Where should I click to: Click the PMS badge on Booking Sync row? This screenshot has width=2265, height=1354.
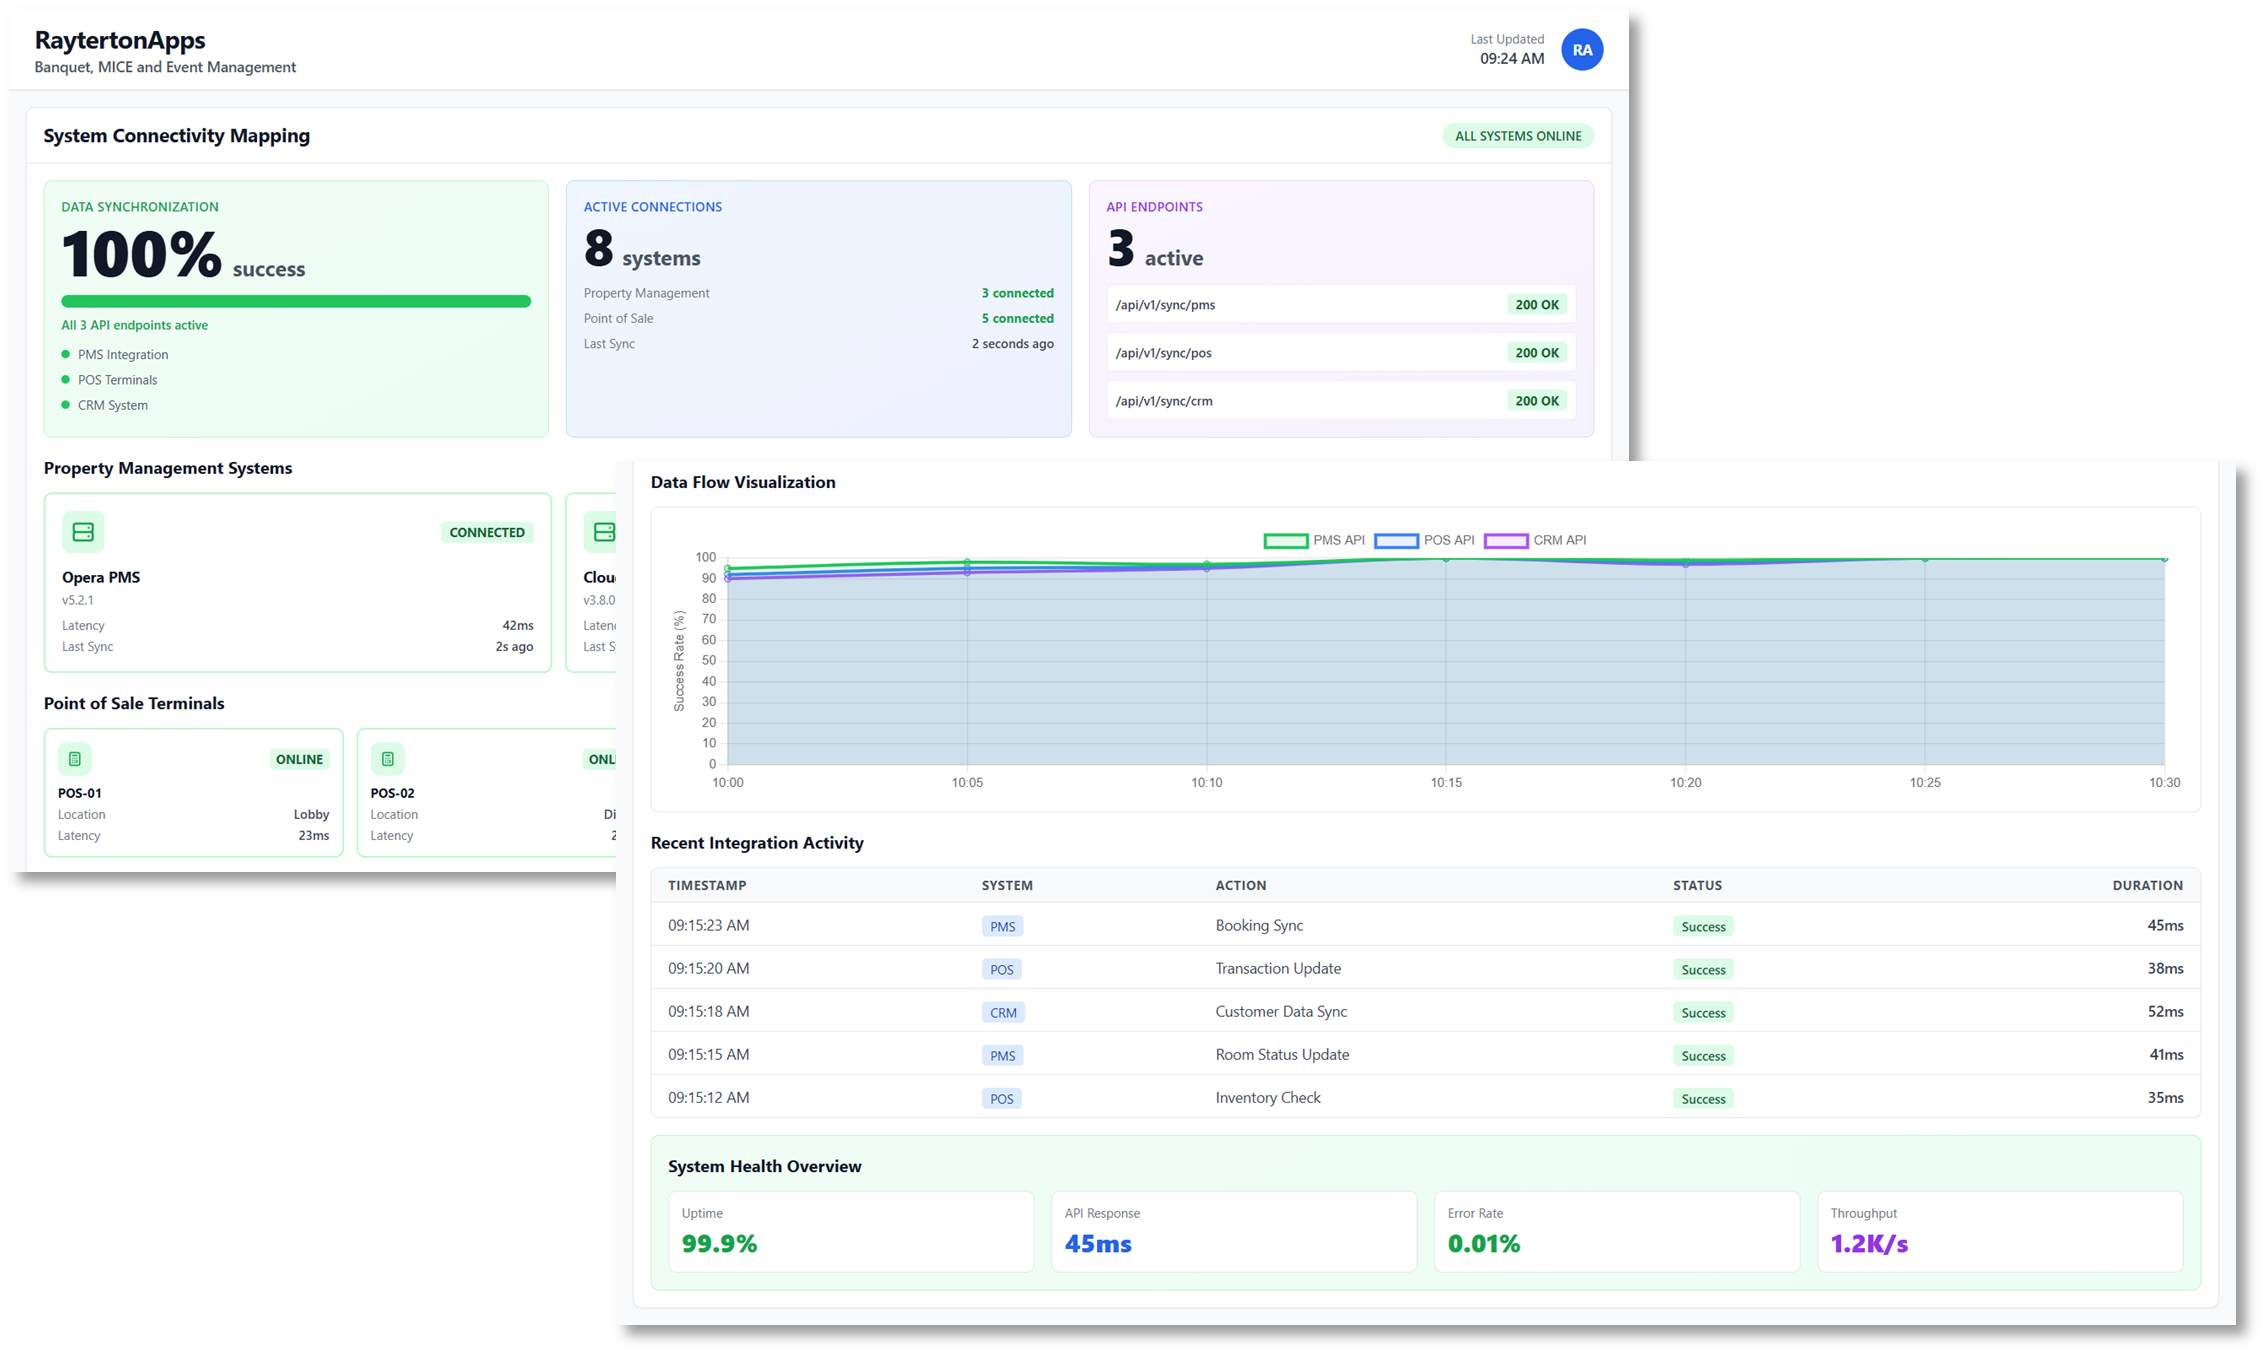1002,926
